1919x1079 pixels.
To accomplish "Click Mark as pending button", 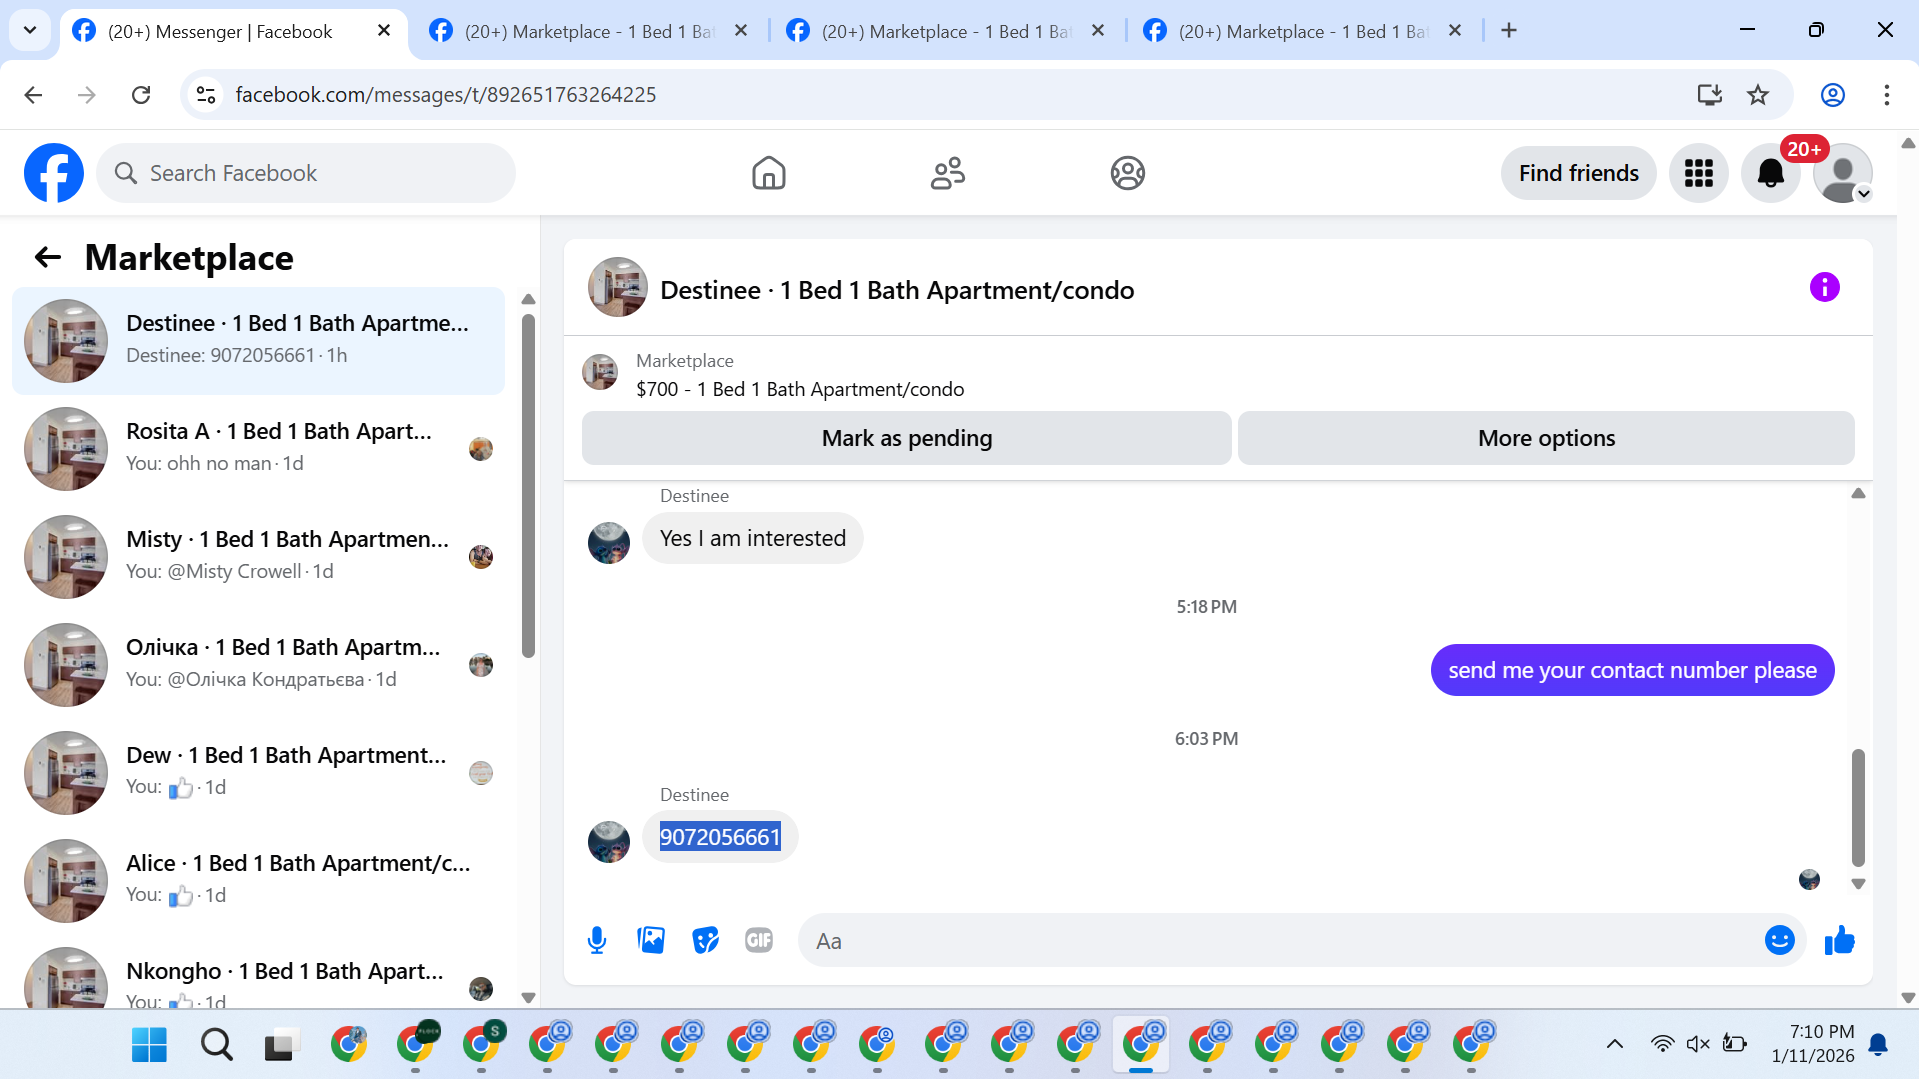I will [906, 438].
